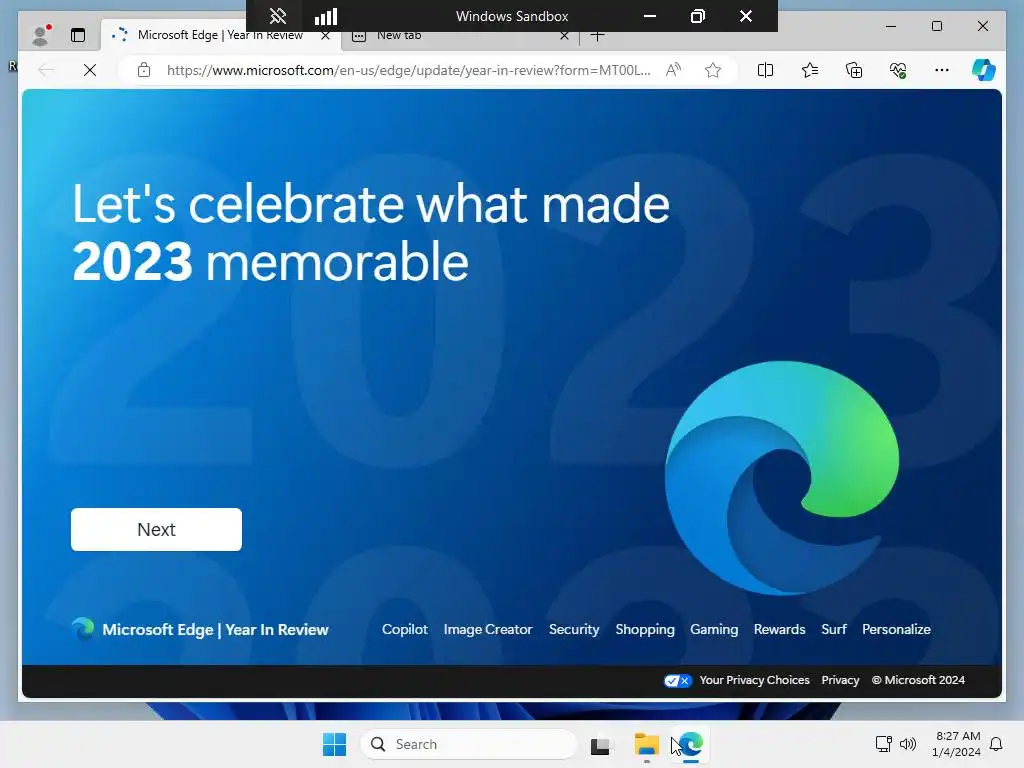This screenshot has height=768, width=1024.
Task: Click the address bar URL field
Action: (x=408, y=70)
